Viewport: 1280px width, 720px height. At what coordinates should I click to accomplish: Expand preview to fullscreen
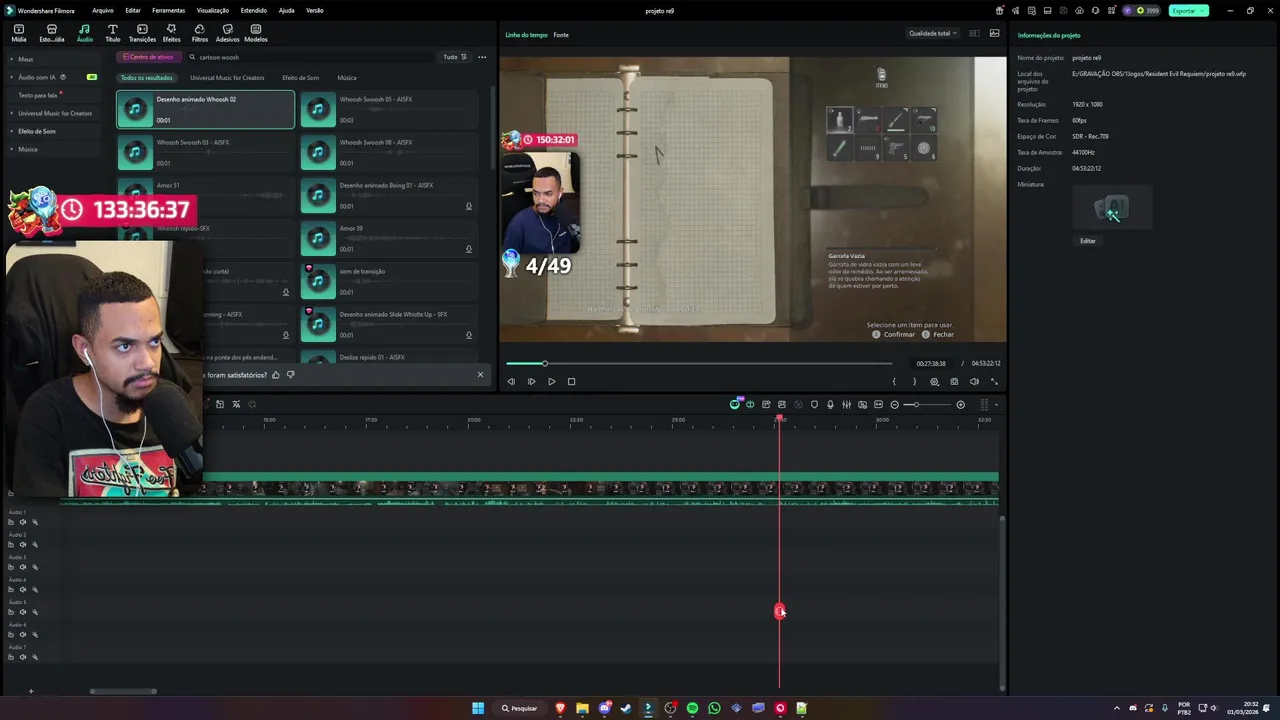click(x=994, y=381)
